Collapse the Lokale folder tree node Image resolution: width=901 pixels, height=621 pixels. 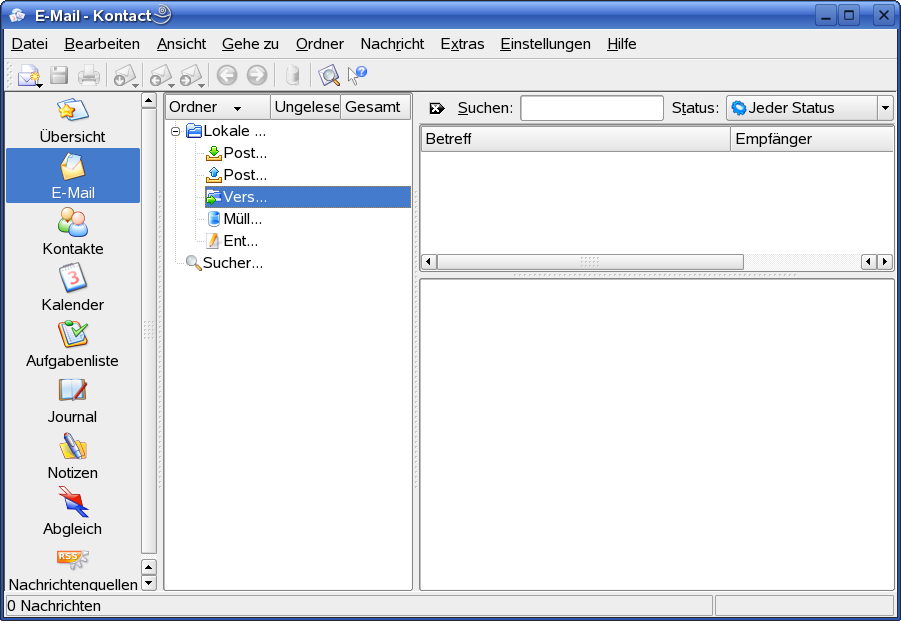[176, 131]
